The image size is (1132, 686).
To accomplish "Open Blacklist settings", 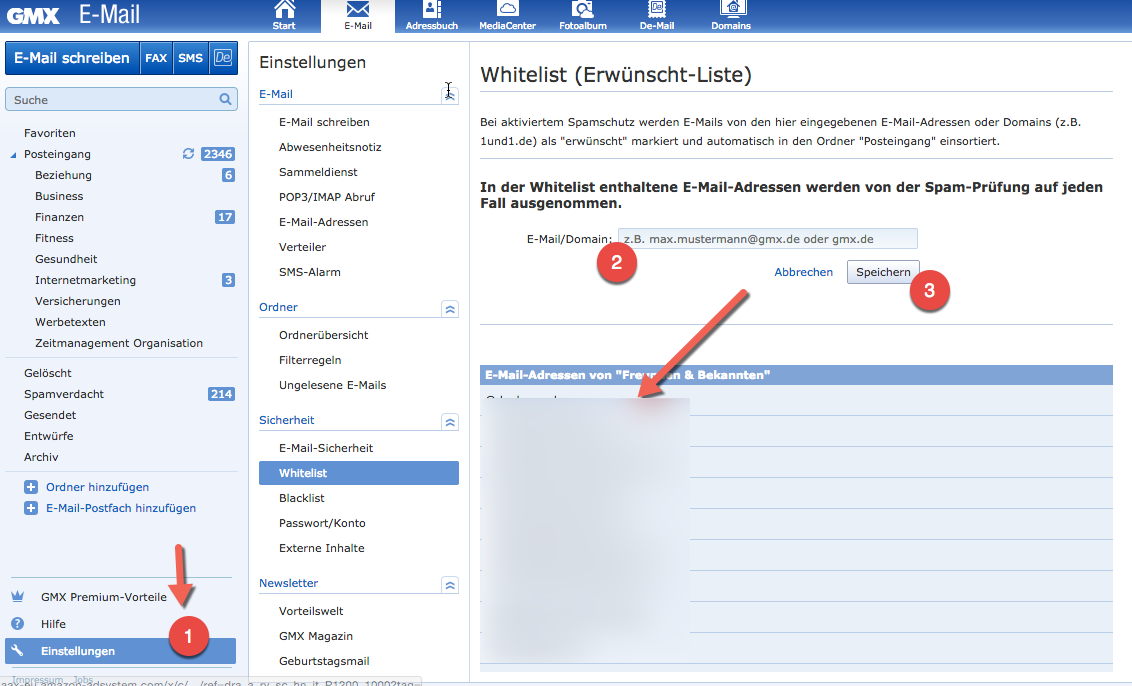I will pyautogui.click(x=301, y=498).
